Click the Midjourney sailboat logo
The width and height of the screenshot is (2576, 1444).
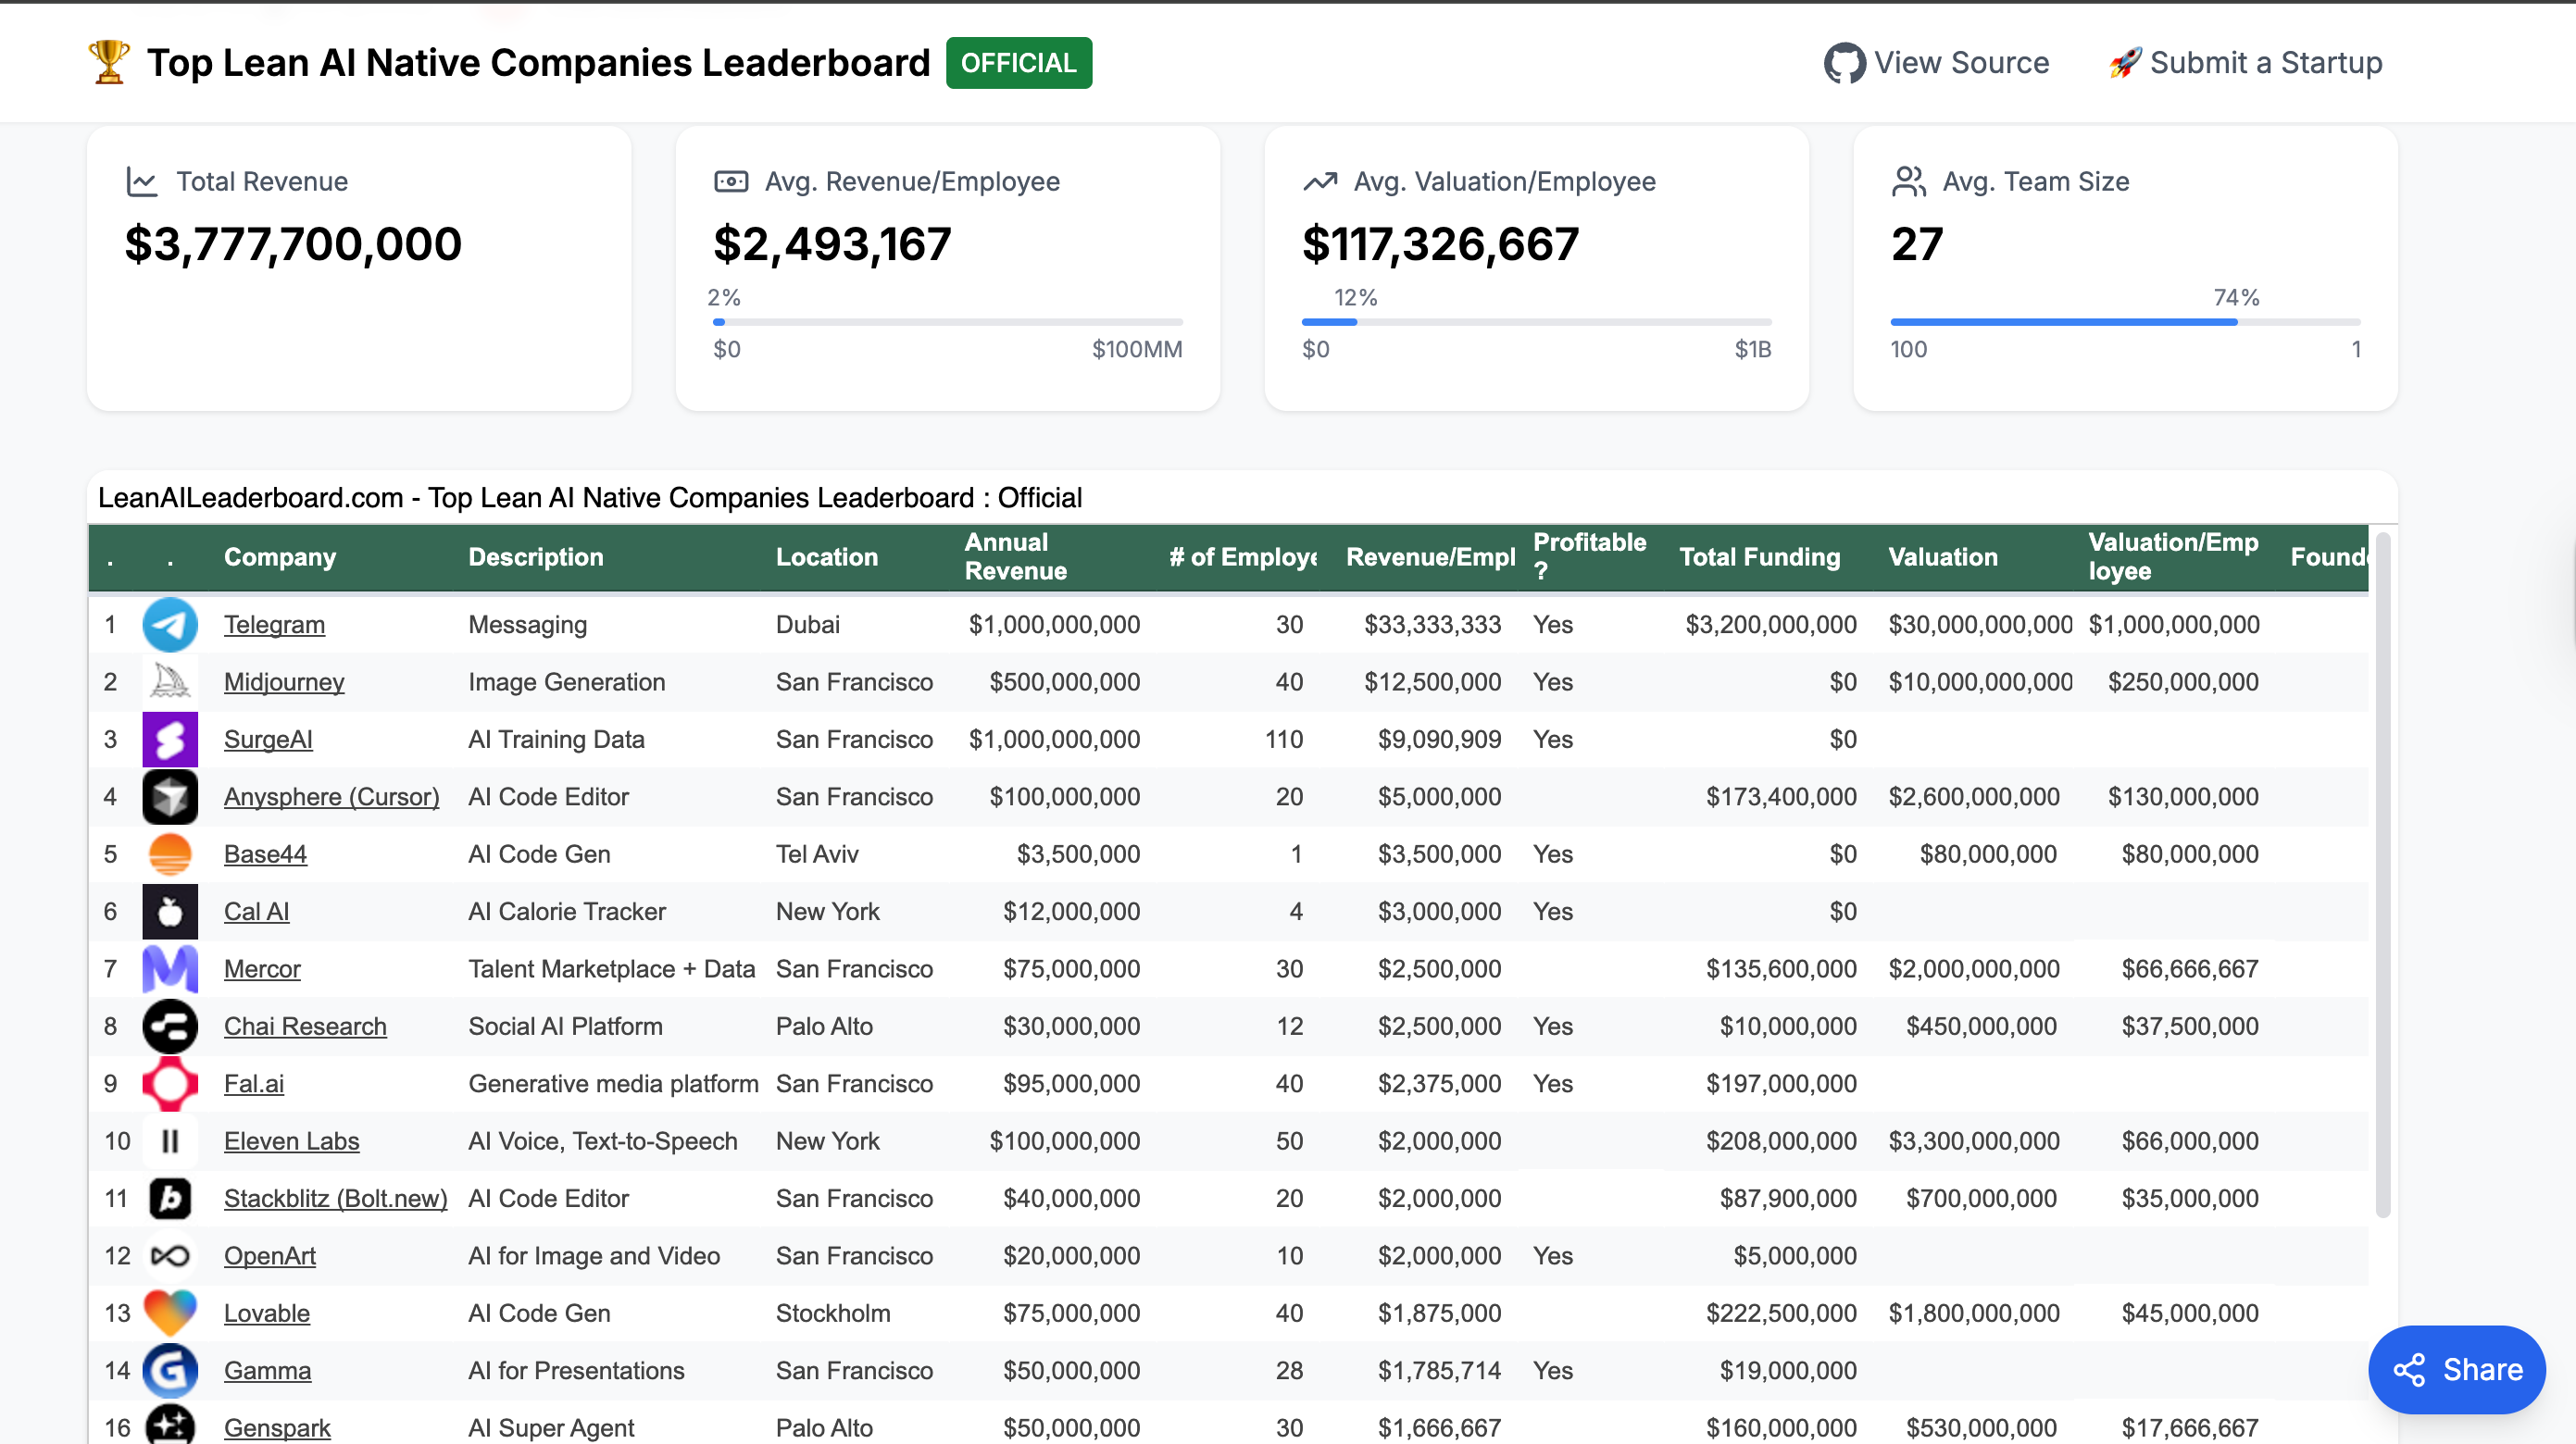(x=170, y=682)
